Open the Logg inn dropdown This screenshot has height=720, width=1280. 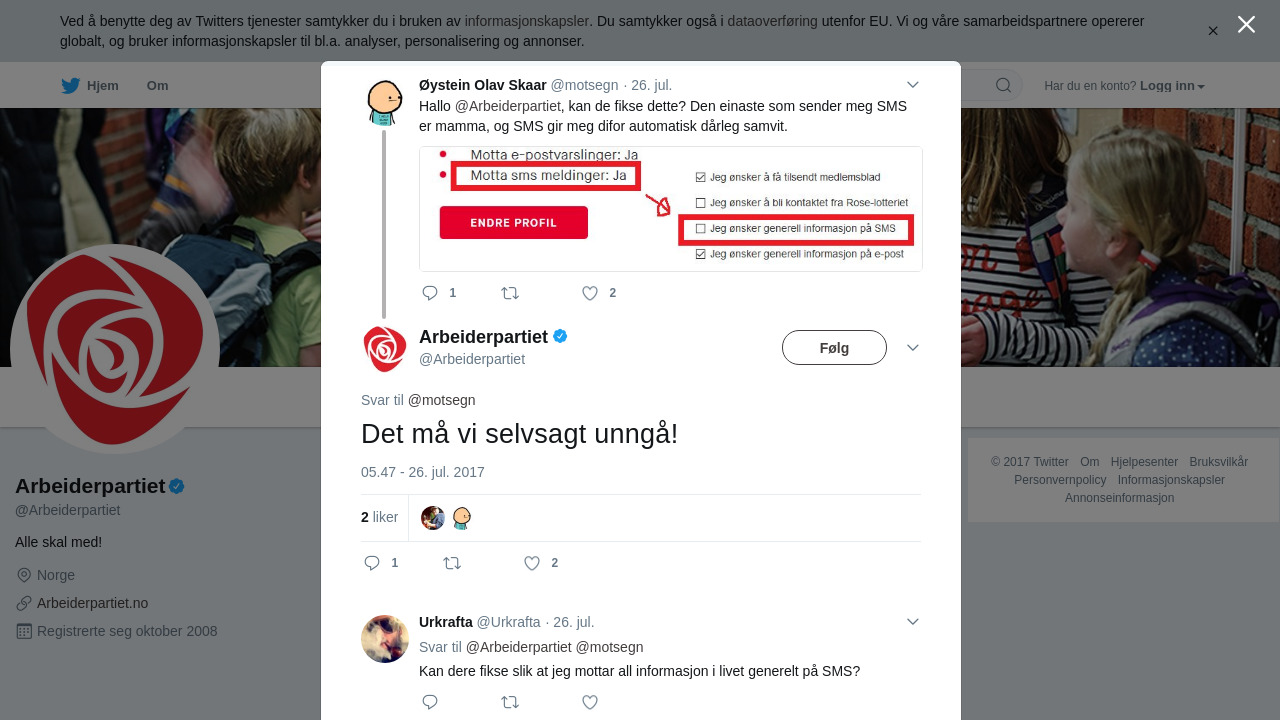coord(1172,86)
